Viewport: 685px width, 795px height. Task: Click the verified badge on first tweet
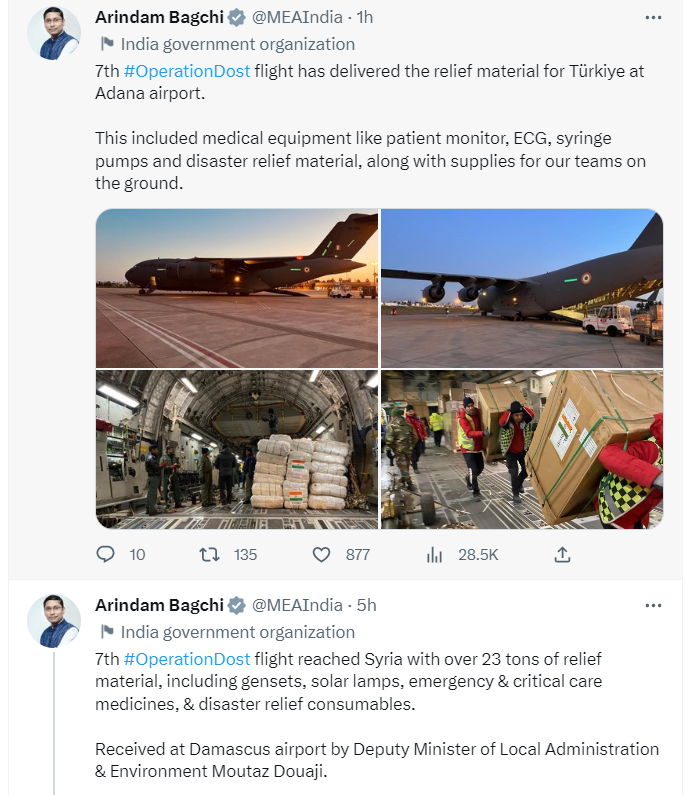(x=237, y=18)
